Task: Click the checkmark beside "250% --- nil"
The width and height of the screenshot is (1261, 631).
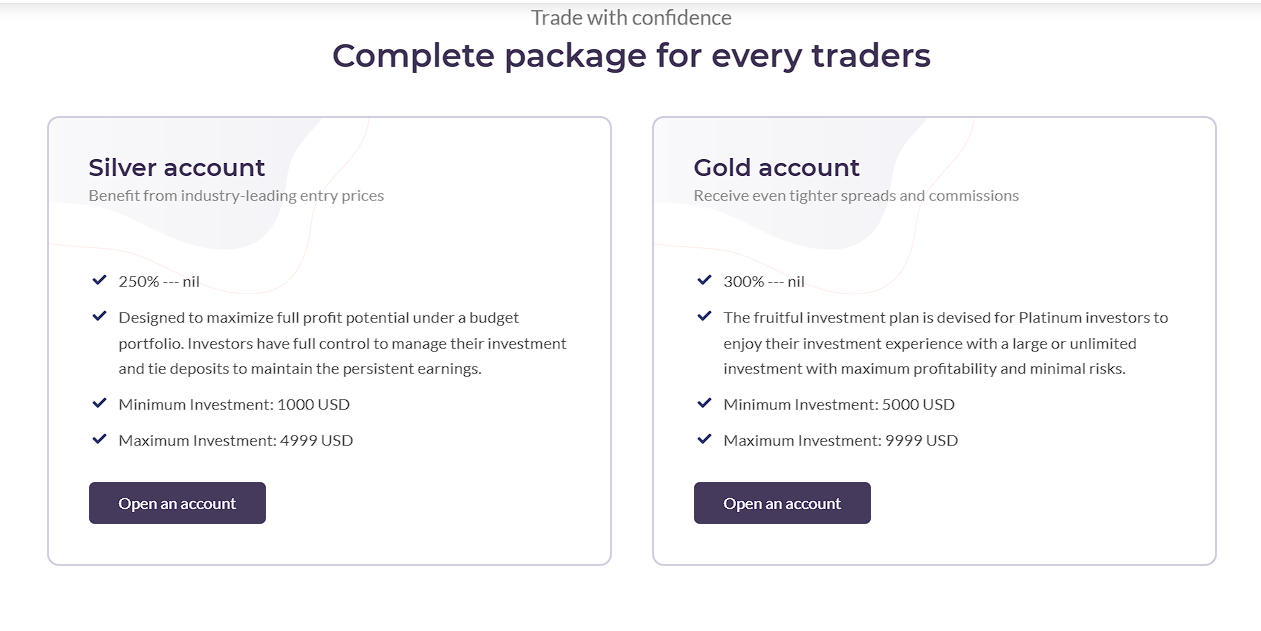Action: click(x=99, y=281)
